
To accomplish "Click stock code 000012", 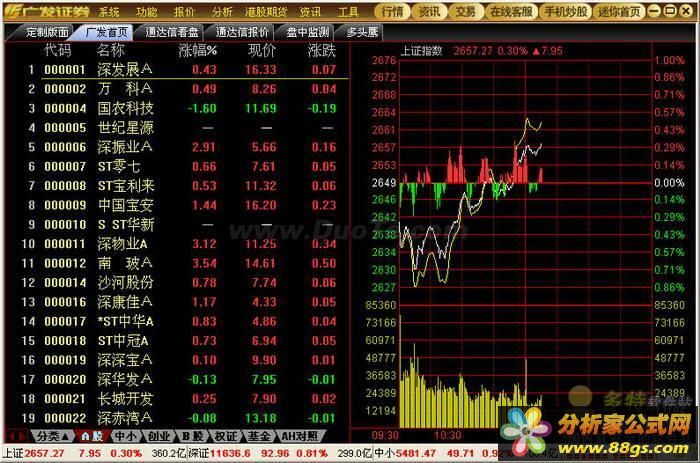I will [x=65, y=263].
